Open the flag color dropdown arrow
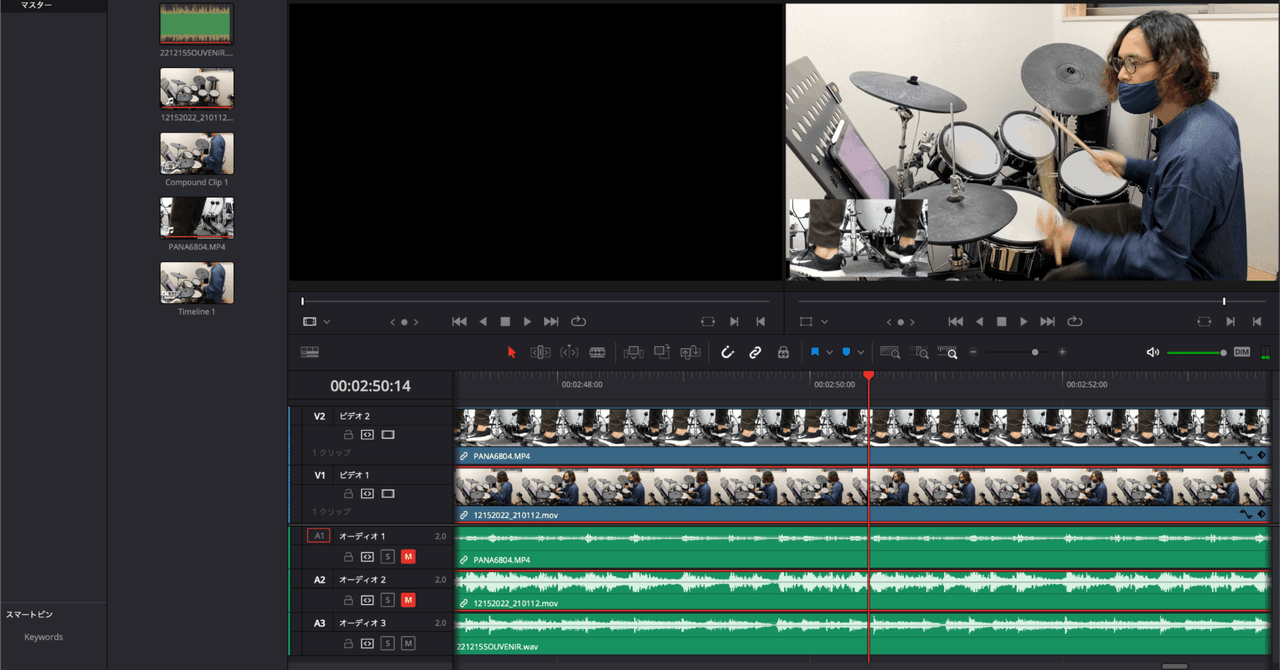 [829, 353]
